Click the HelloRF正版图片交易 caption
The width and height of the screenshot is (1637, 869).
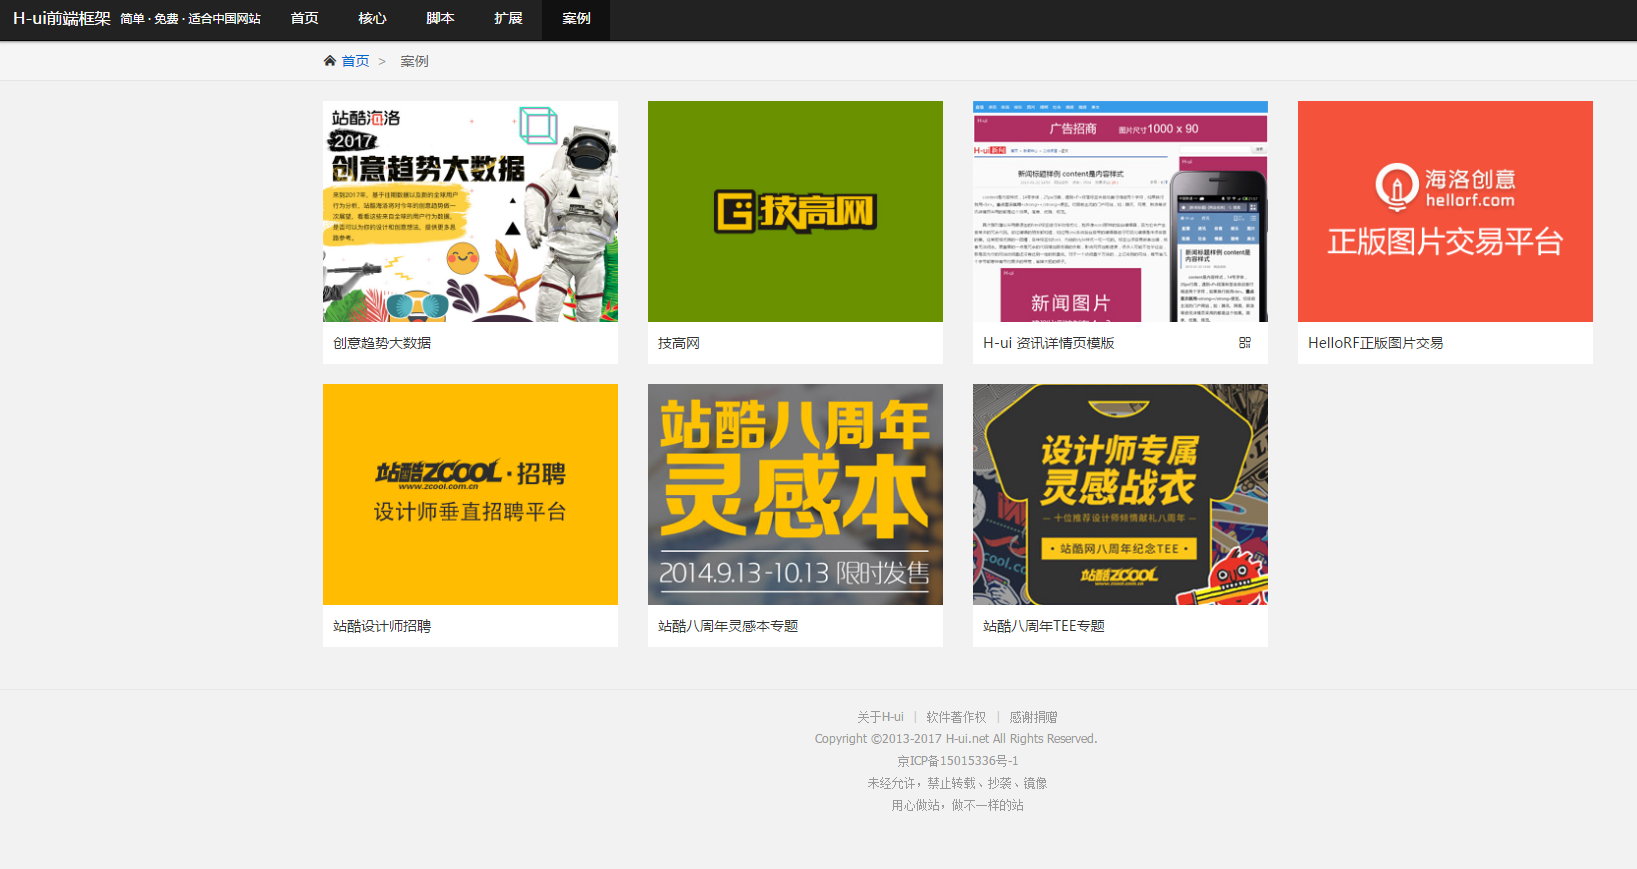click(x=1375, y=343)
